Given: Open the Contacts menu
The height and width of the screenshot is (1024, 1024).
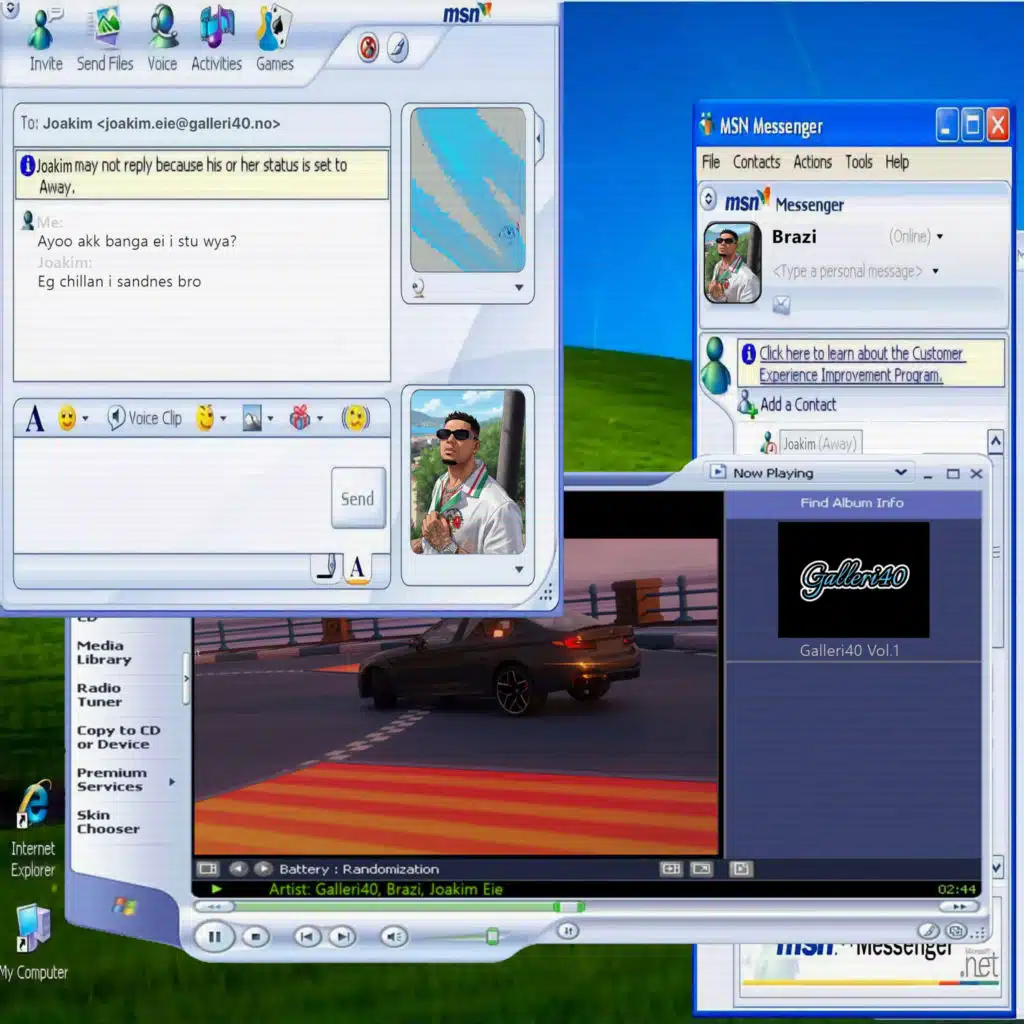Looking at the screenshot, I should coord(756,162).
